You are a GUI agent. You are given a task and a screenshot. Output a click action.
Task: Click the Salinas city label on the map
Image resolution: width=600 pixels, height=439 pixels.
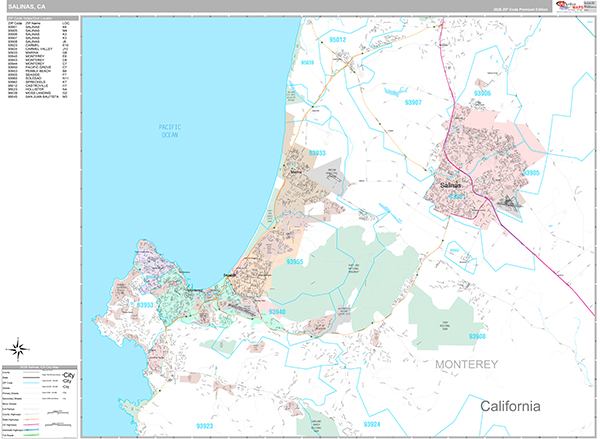(454, 185)
